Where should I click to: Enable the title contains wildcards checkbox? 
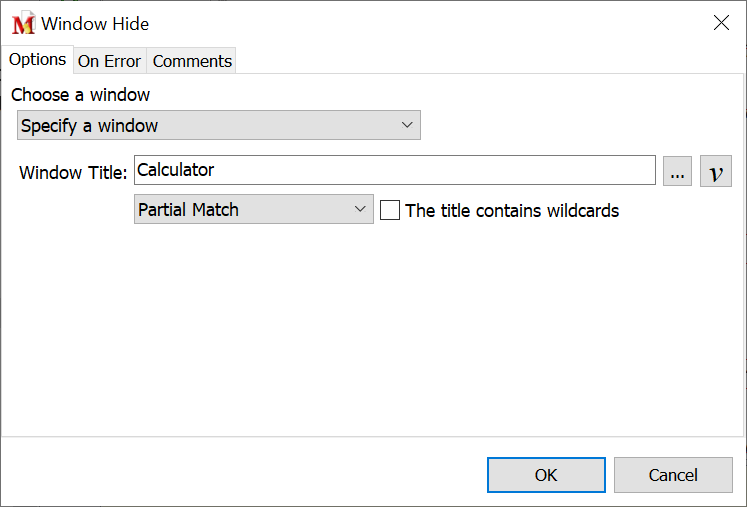click(x=390, y=210)
